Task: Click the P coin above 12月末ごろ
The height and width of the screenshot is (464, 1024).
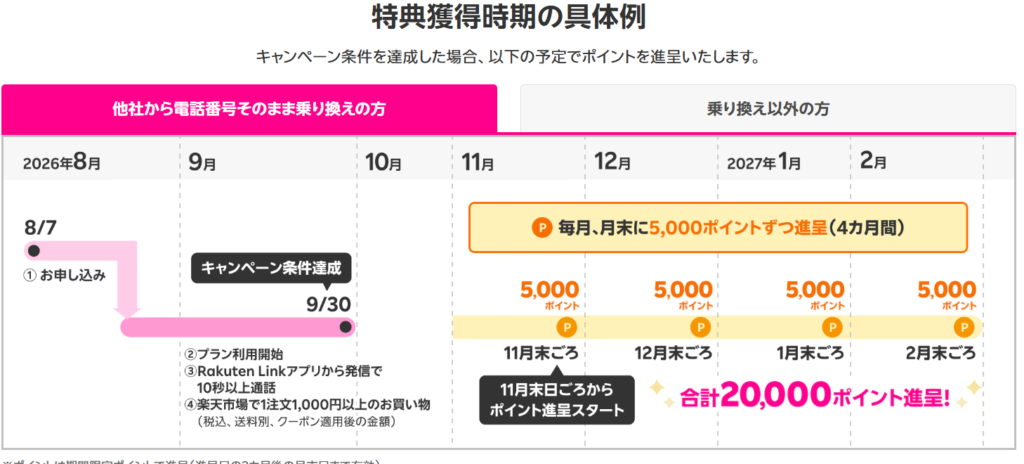Action: point(699,327)
